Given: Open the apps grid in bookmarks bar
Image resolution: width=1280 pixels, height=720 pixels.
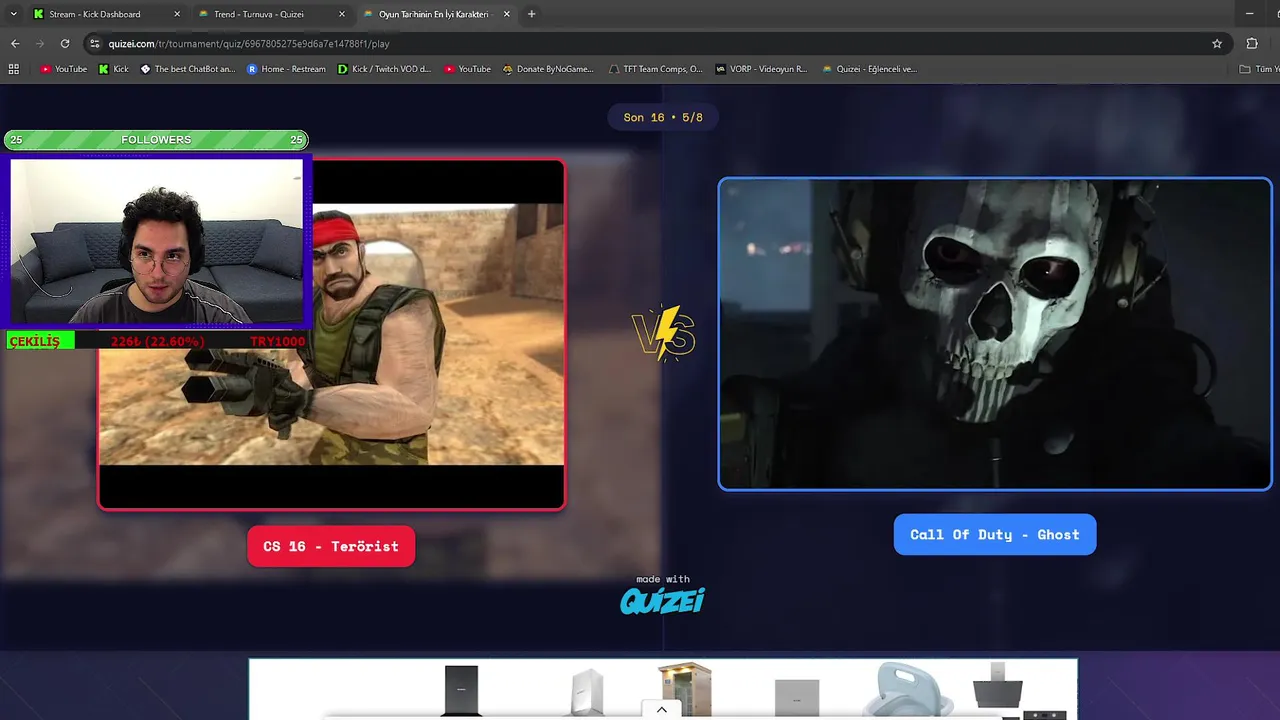Looking at the screenshot, I should 14,69.
